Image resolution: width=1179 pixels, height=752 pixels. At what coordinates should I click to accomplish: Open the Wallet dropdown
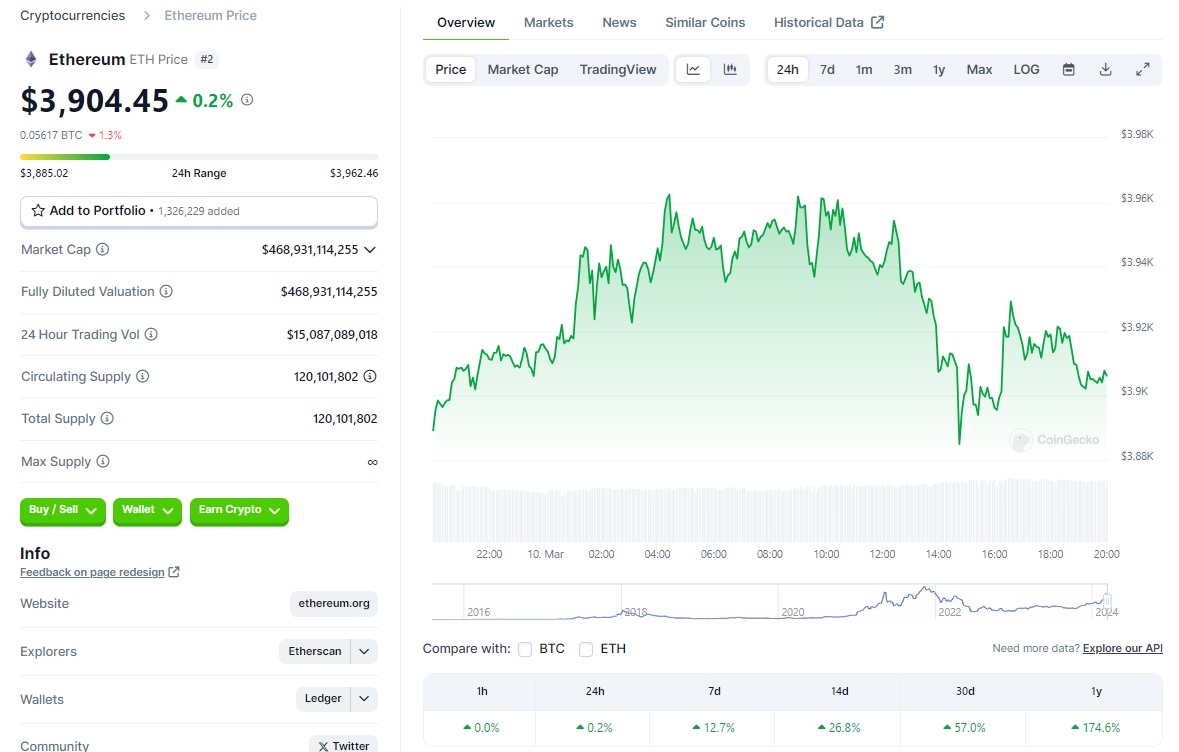click(147, 511)
